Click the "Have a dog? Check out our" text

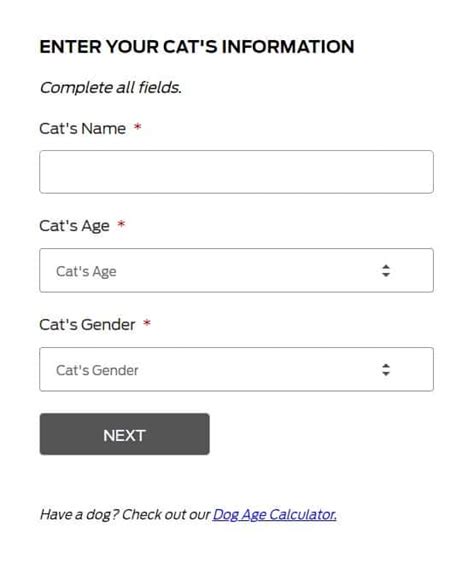[x=125, y=515]
